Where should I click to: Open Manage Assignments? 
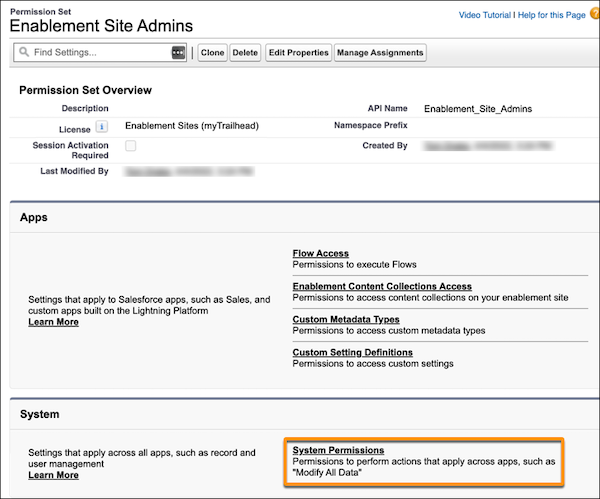[x=380, y=52]
